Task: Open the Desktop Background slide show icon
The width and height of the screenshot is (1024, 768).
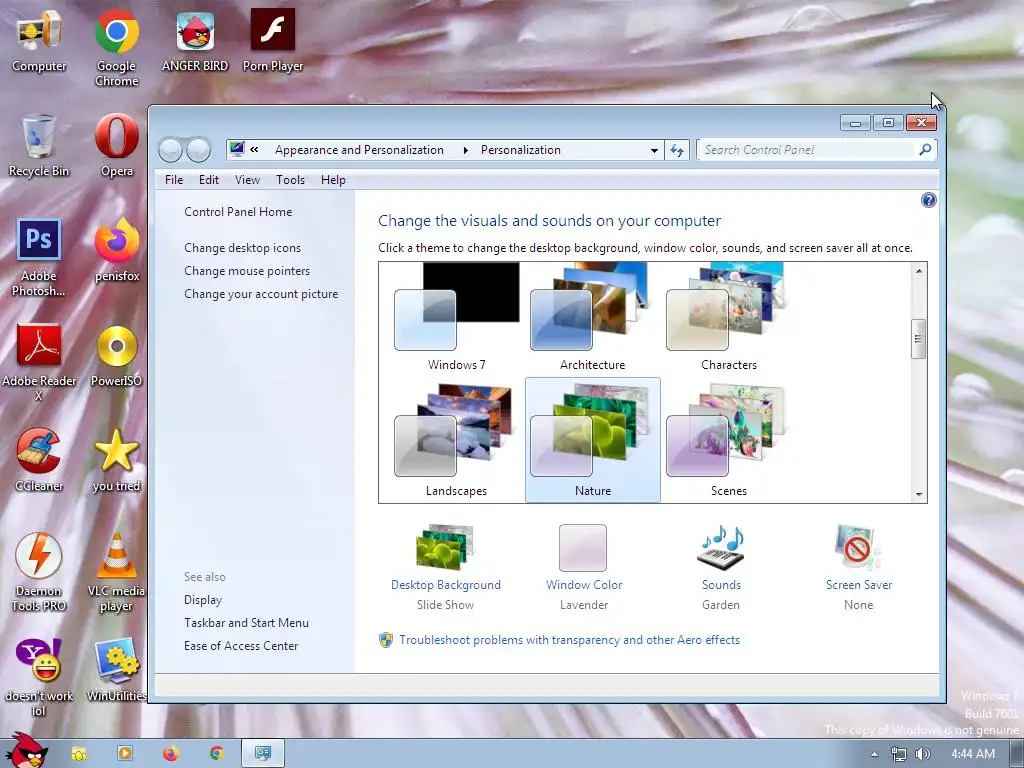Action: (445, 548)
